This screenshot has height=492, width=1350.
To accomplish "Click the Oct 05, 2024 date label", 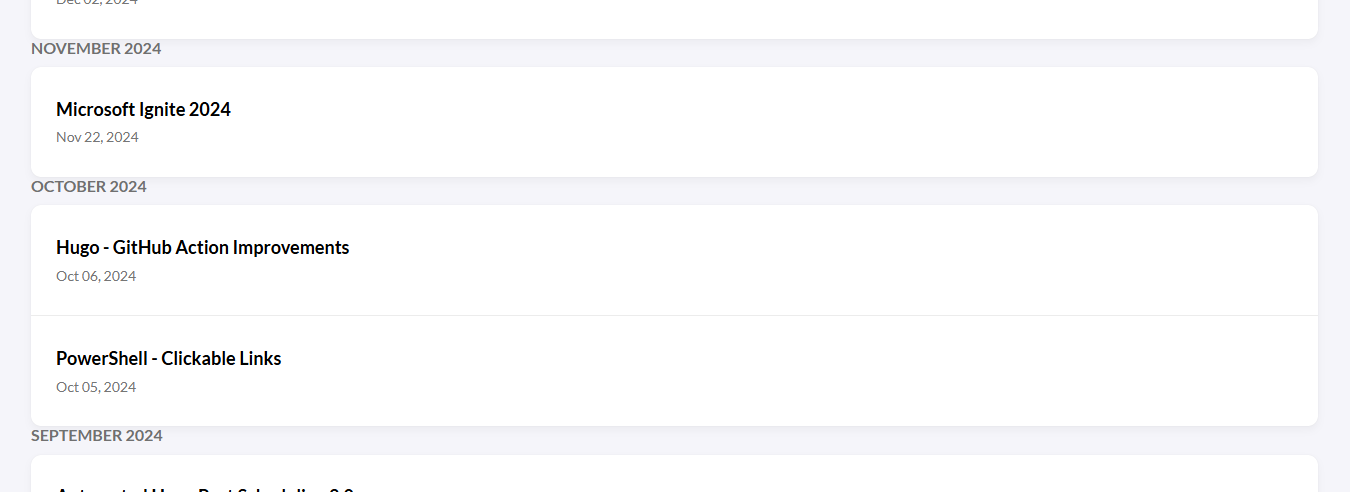I will (96, 387).
